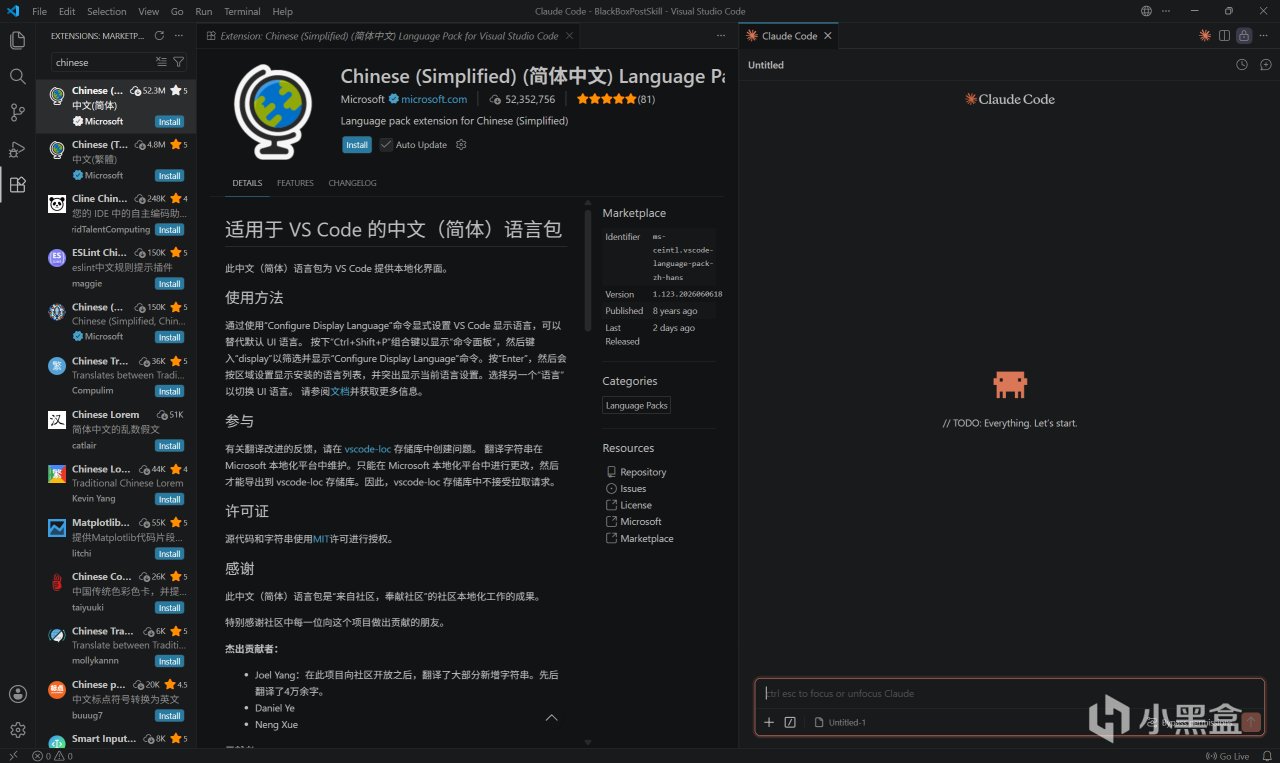Image resolution: width=1280 pixels, height=763 pixels.
Task: Open more actions for the extension editor tab
Action: (x=721, y=35)
